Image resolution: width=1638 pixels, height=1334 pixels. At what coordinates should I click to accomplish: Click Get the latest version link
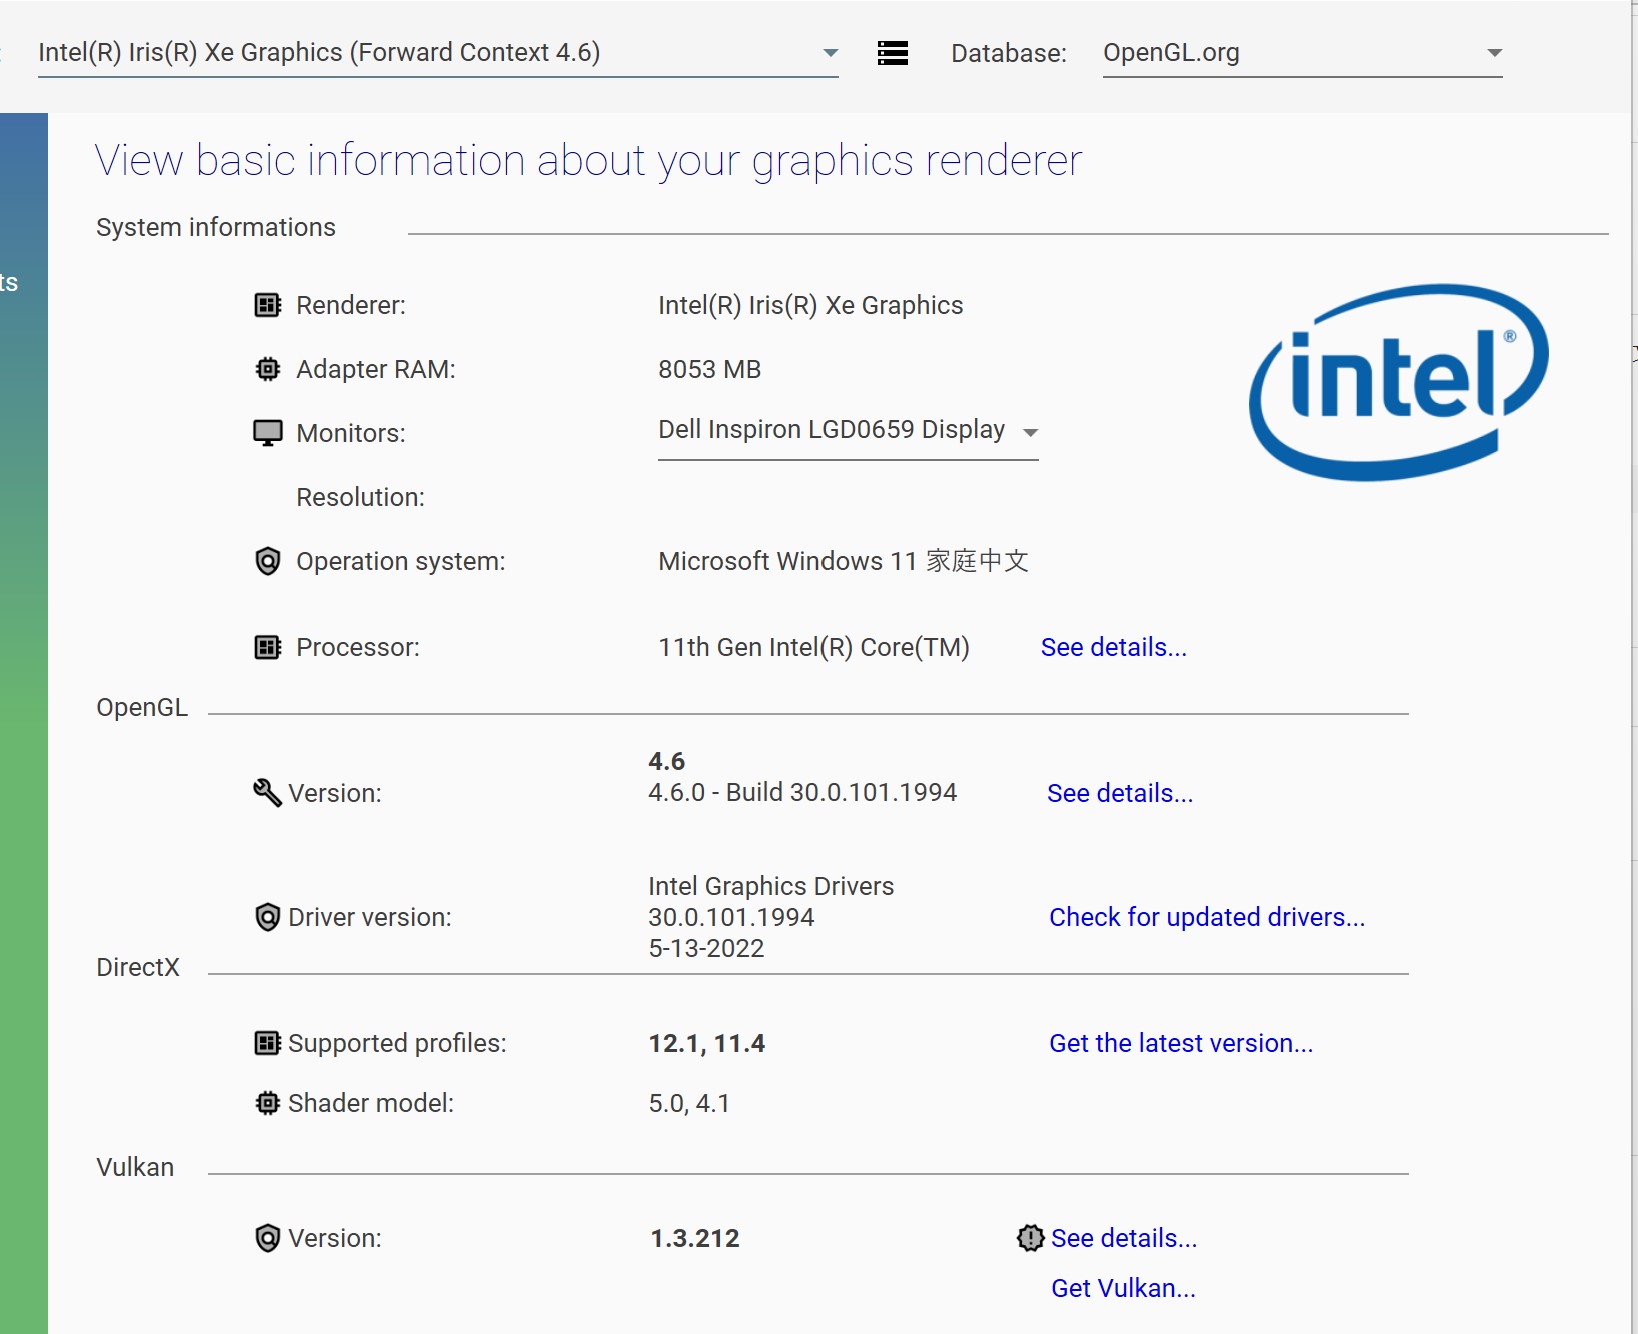pyautogui.click(x=1180, y=1043)
